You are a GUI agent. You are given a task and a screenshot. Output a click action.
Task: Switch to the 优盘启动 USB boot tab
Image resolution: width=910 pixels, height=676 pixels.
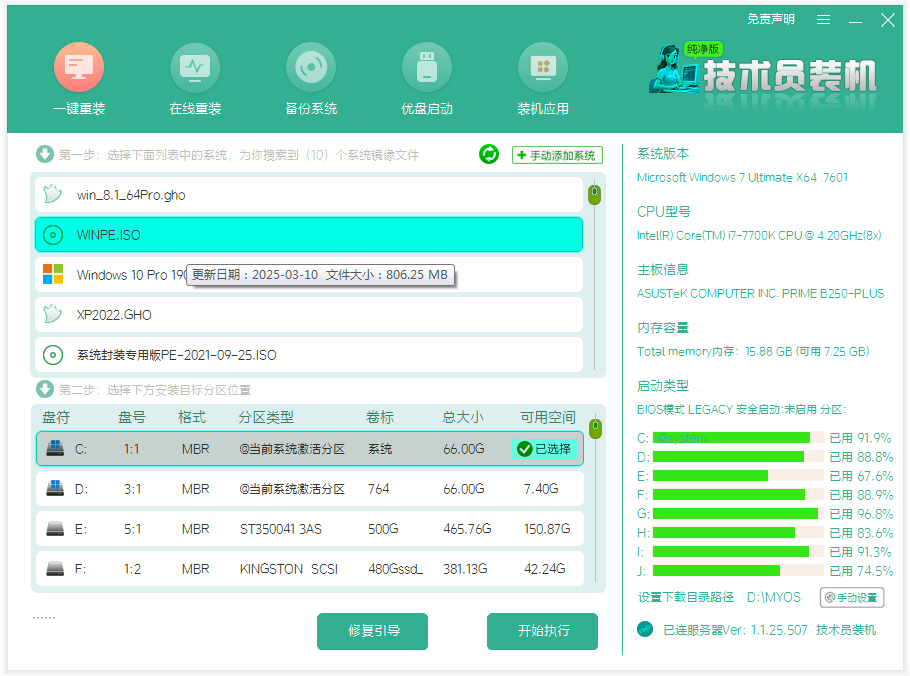tap(427, 79)
